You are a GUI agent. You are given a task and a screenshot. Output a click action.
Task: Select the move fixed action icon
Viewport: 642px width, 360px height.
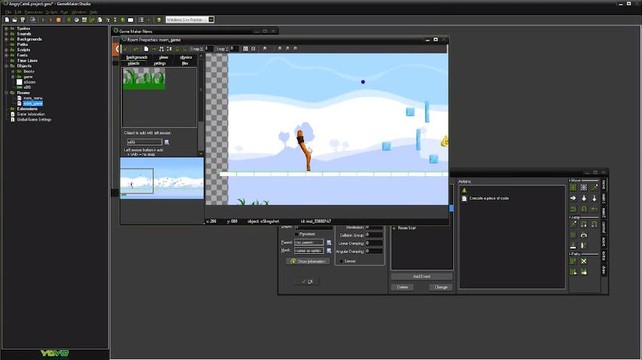[x=573, y=188]
